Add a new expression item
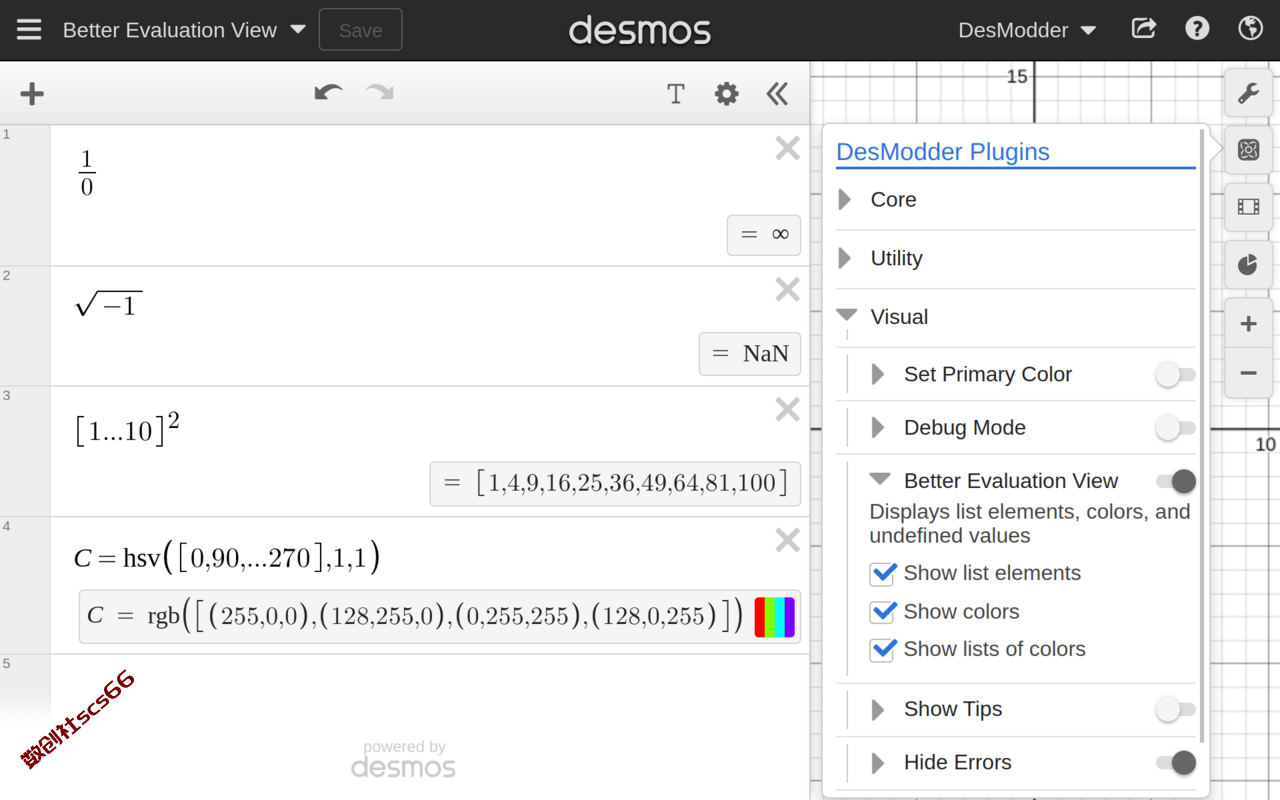Image resolution: width=1280 pixels, height=800 pixels. [x=32, y=94]
